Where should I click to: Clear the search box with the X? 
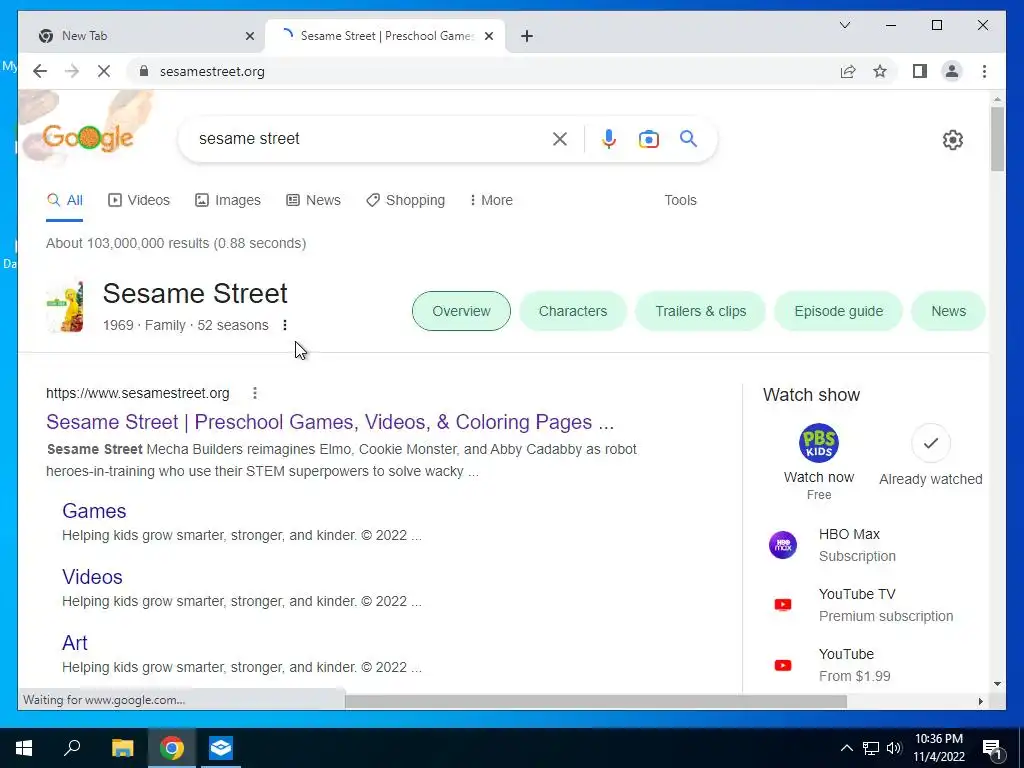click(560, 138)
